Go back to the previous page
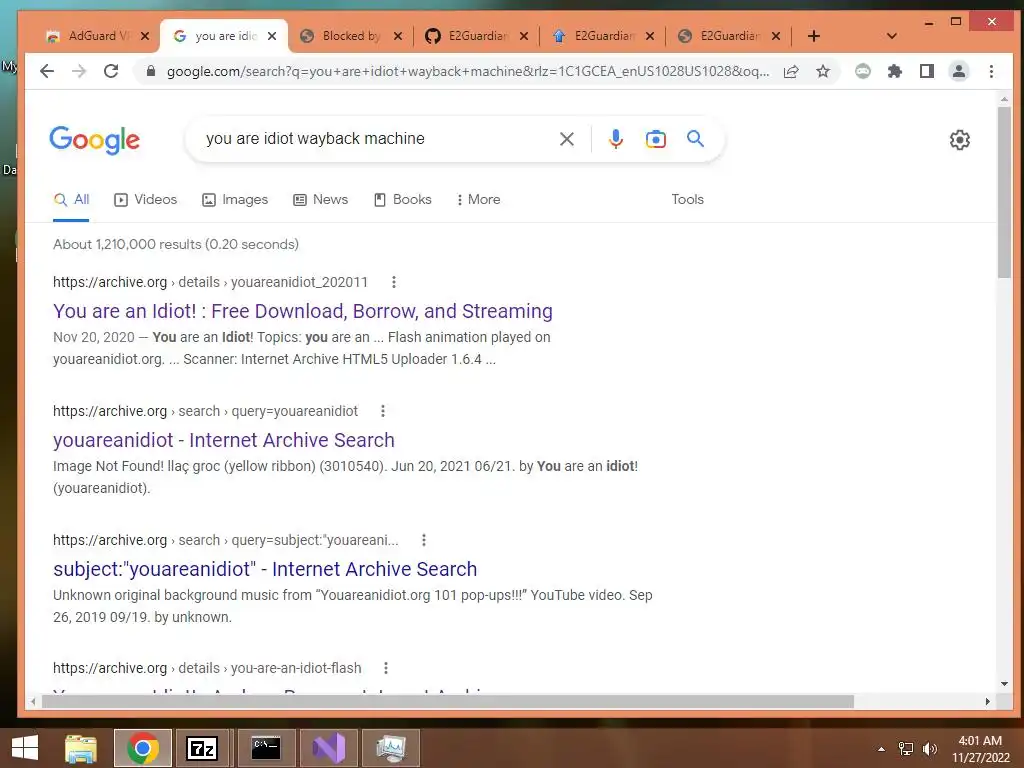1024x768 pixels. click(46, 71)
